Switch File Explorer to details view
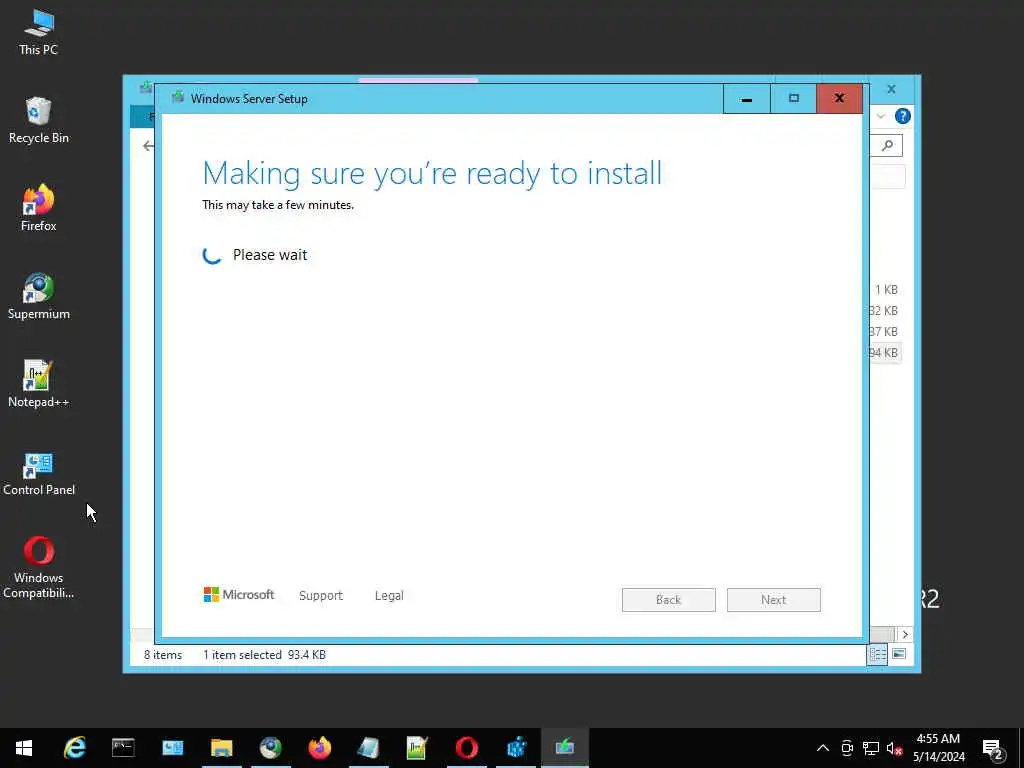1024x768 pixels. (x=878, y=654)
